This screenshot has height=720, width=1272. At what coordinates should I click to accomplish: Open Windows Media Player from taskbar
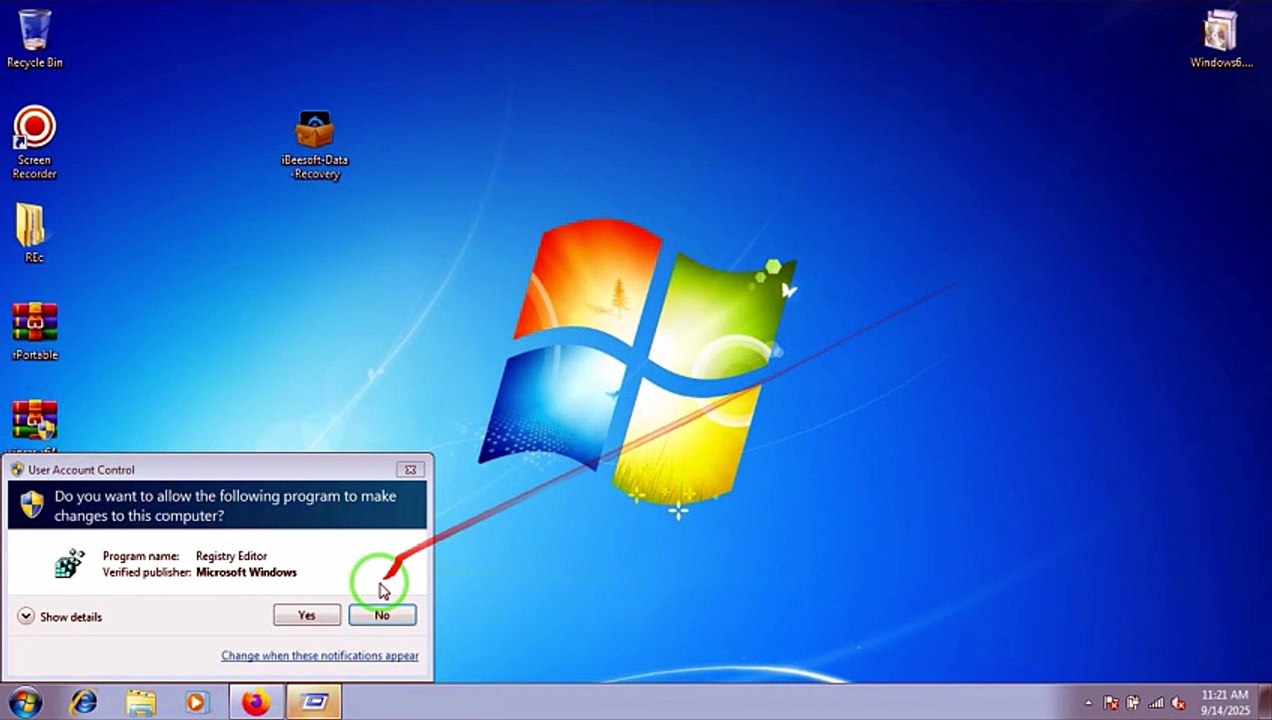pos(196,703)
